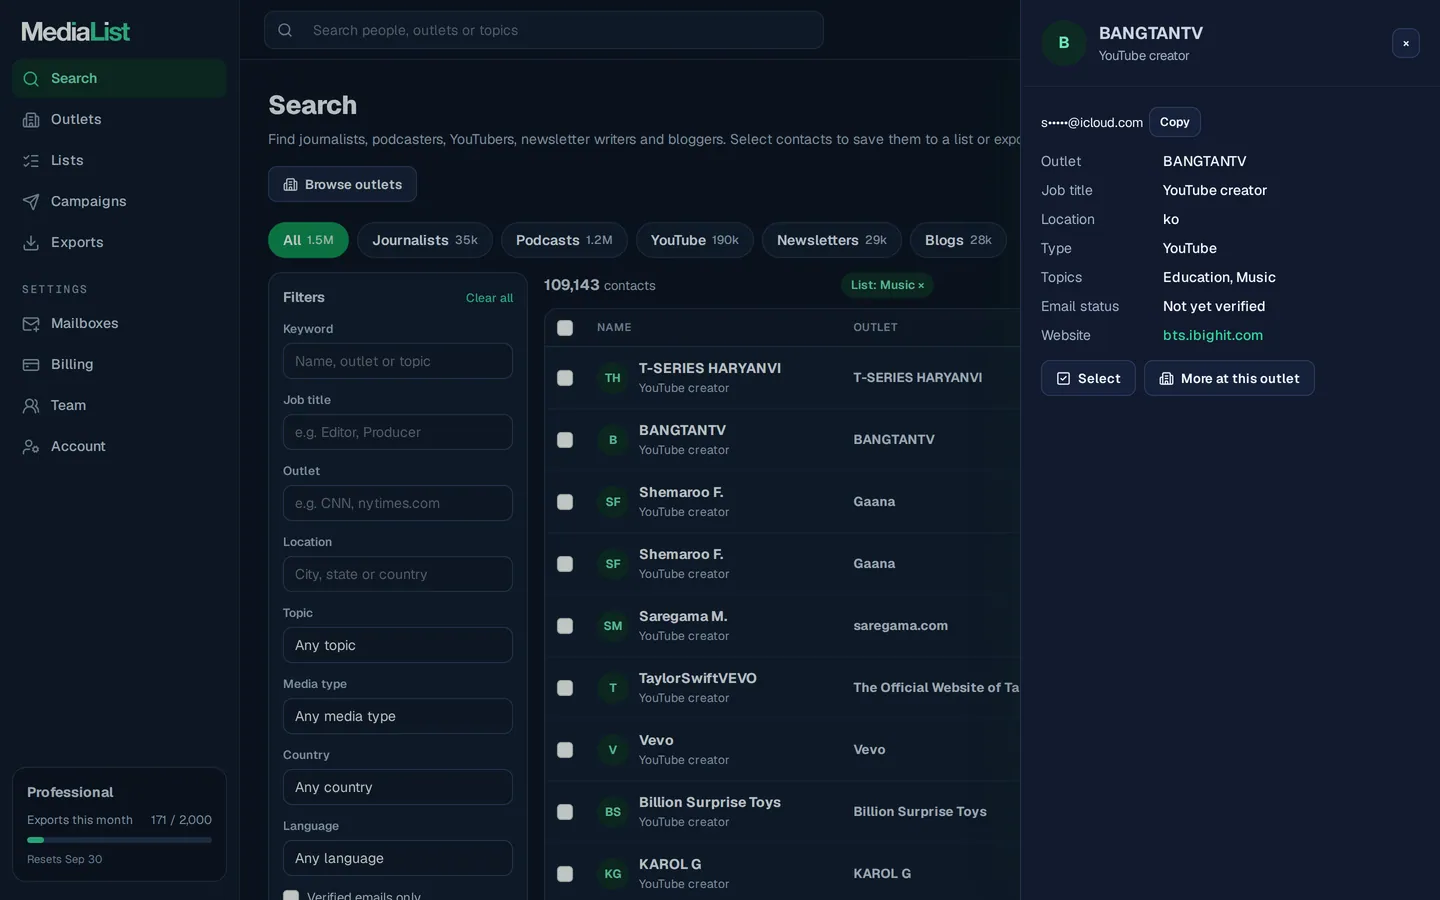Click the exports usage progress bar
This screenshot has width=1440, height=900.
119,840
